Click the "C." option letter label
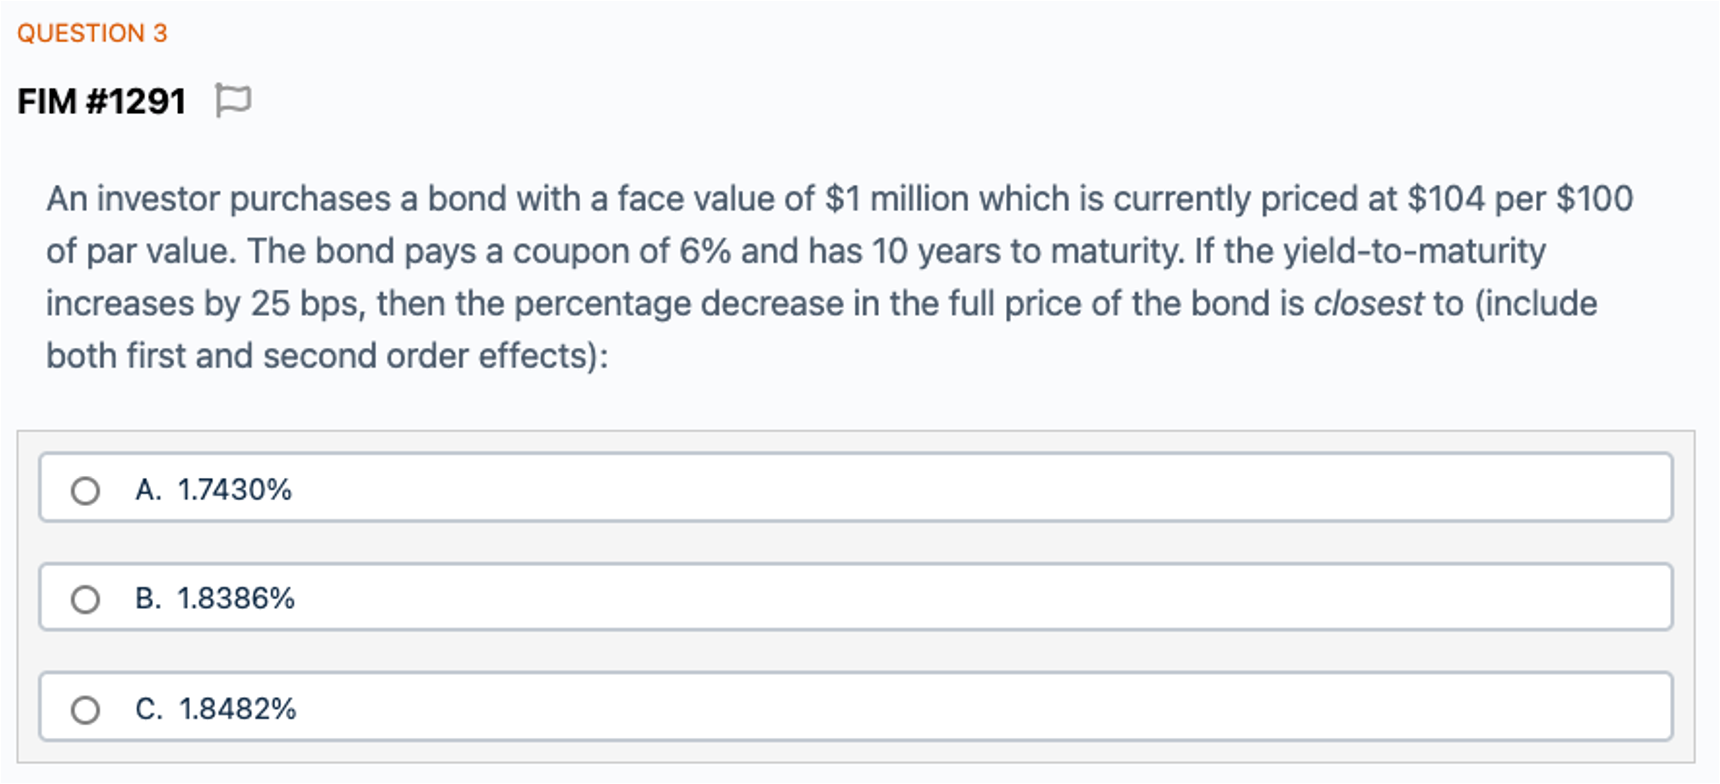 click(149, 708)
